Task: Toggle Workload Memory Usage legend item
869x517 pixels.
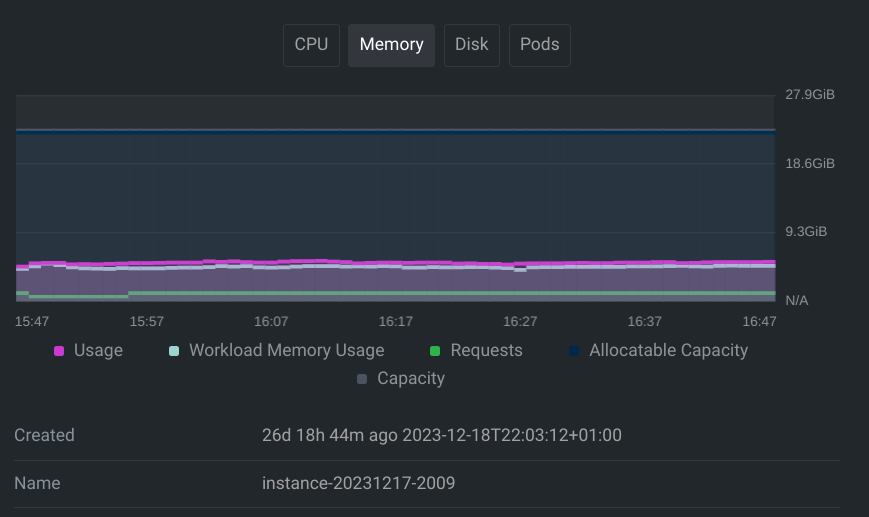Action: [x=286, y=351]
